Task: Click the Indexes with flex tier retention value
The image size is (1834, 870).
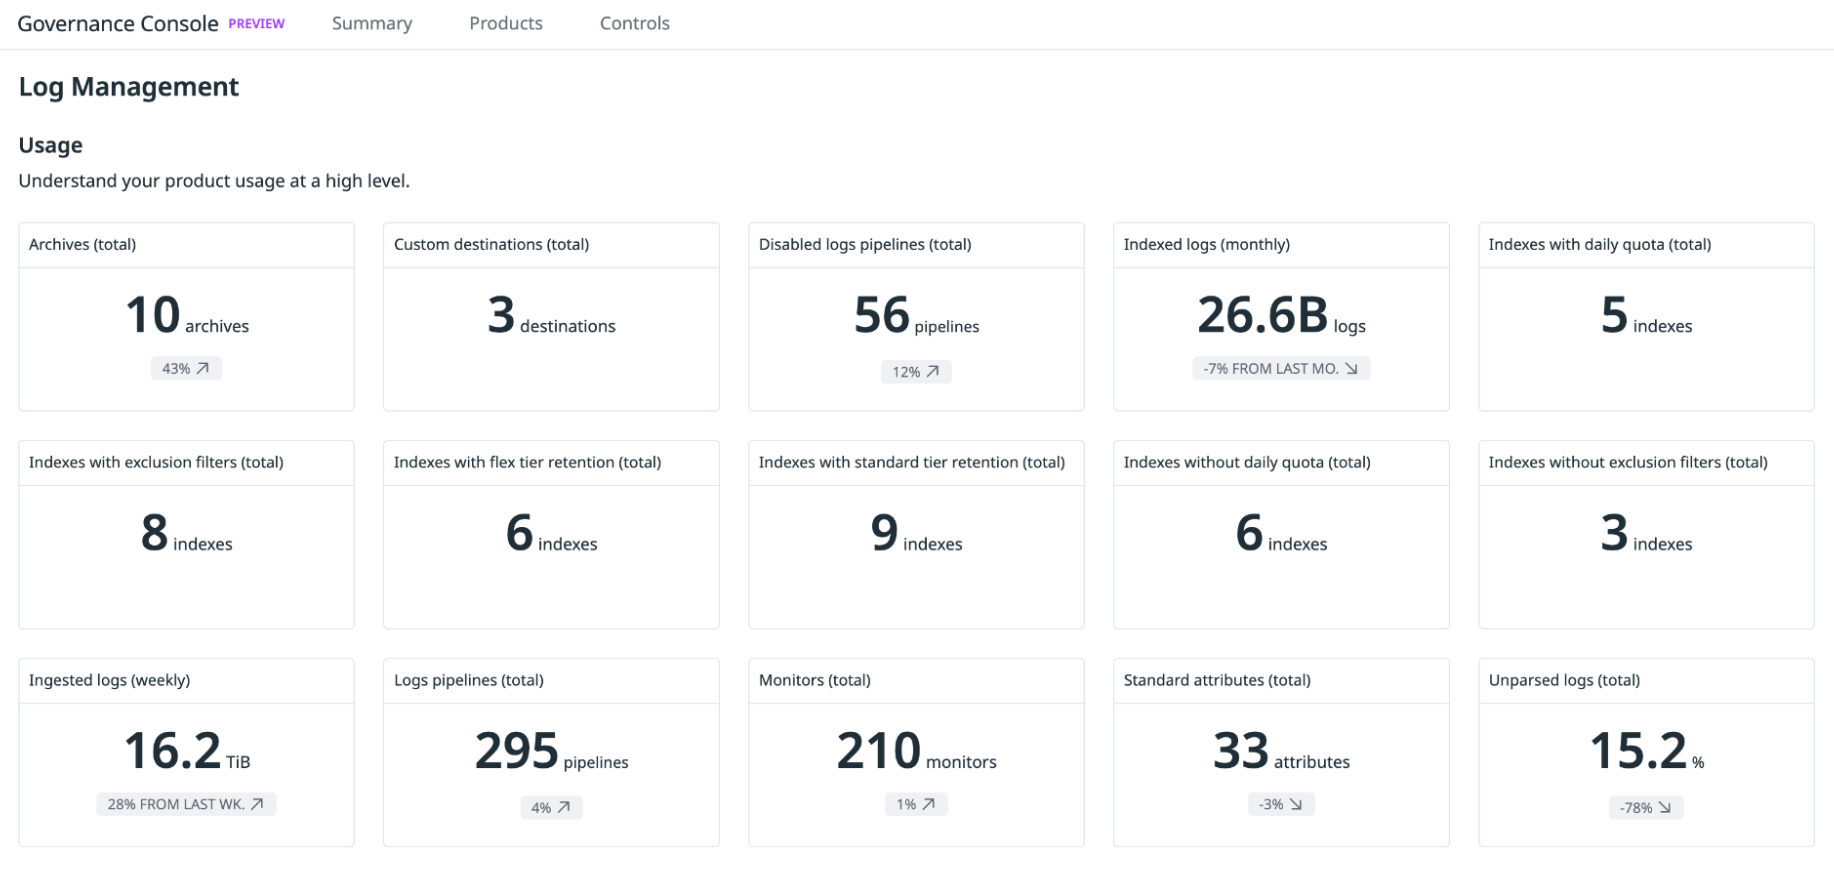Action: pyautogui.click(x=520, y=533)
